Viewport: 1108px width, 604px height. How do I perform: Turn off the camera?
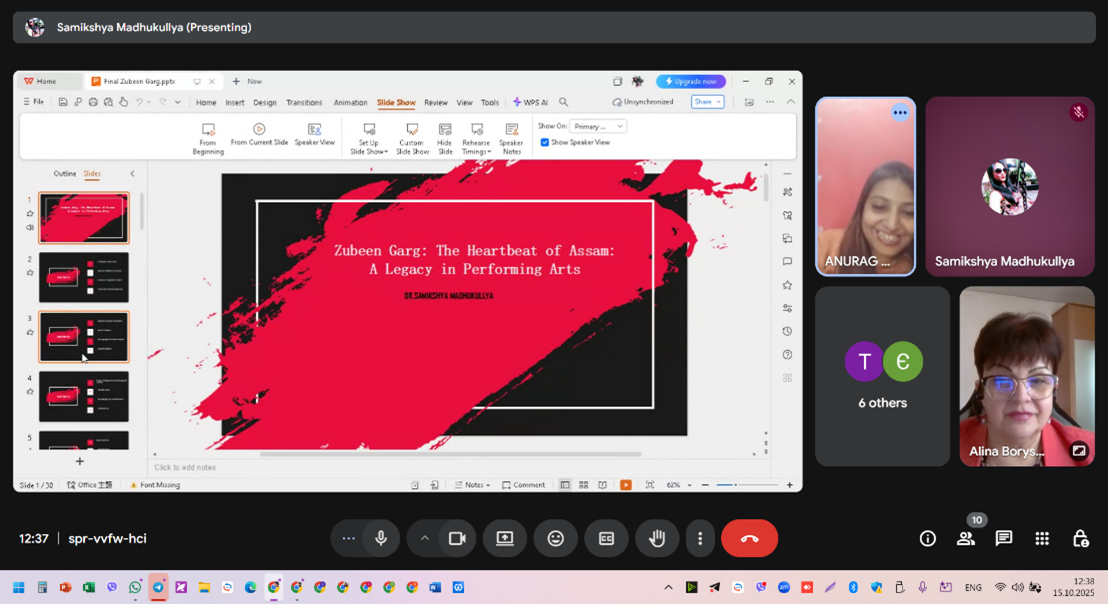457,538
